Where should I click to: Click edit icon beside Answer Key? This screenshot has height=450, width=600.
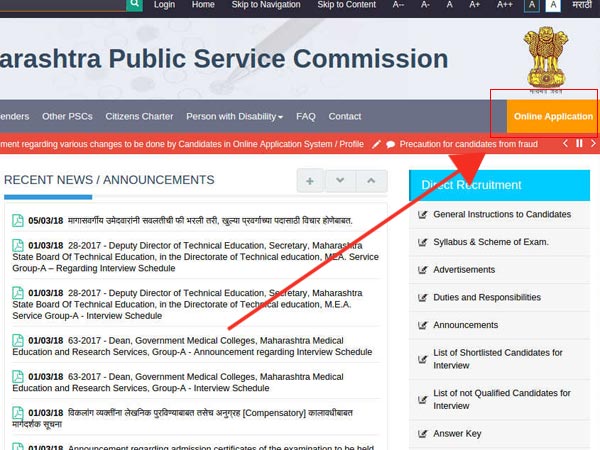[x=422, y=434]
